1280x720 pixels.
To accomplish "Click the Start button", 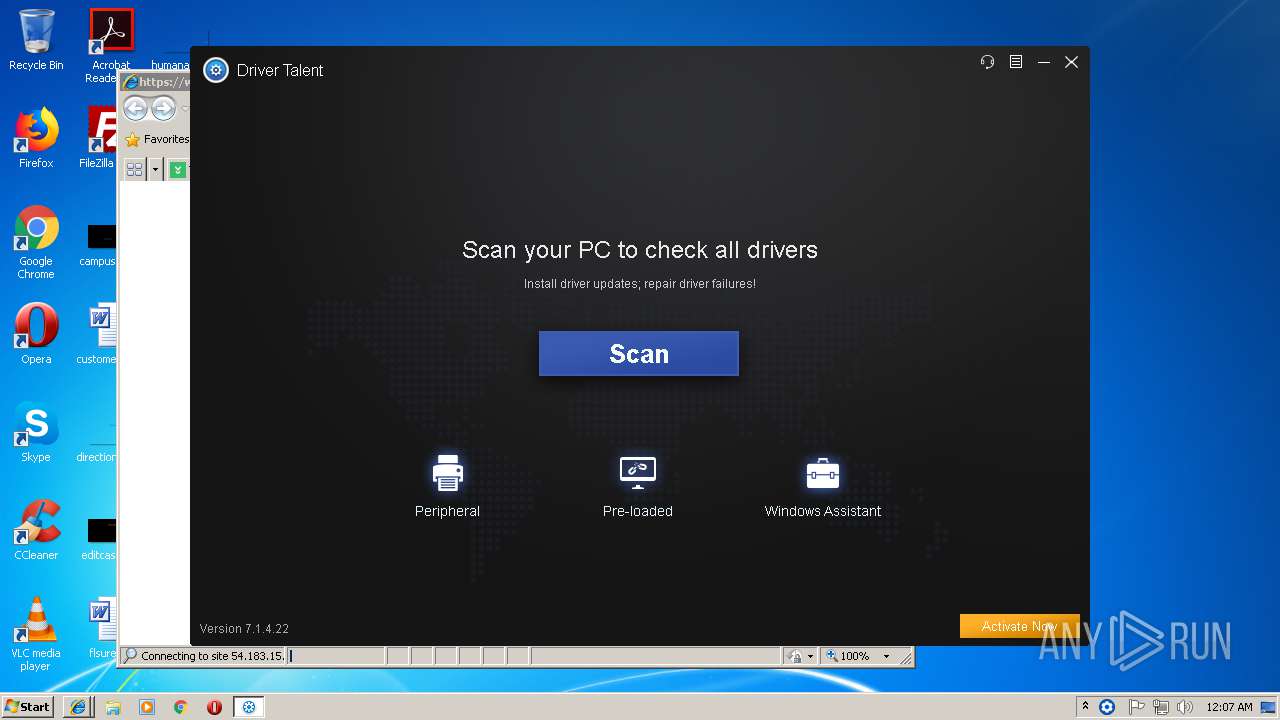I will click(28, 706).
